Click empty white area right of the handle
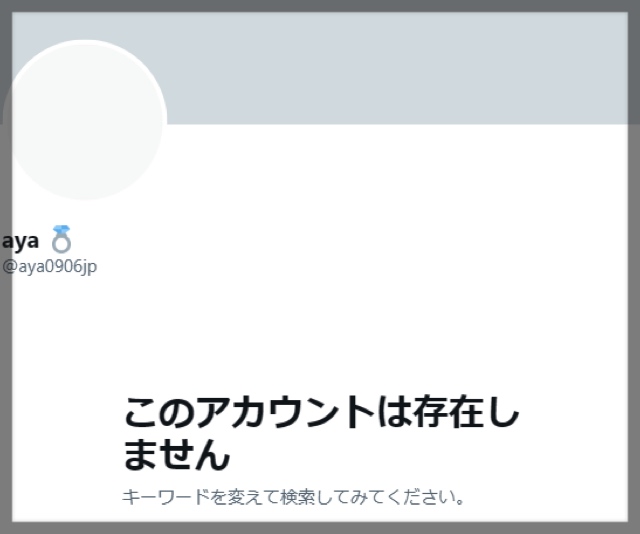640x534 pixels. click(359, 267)
